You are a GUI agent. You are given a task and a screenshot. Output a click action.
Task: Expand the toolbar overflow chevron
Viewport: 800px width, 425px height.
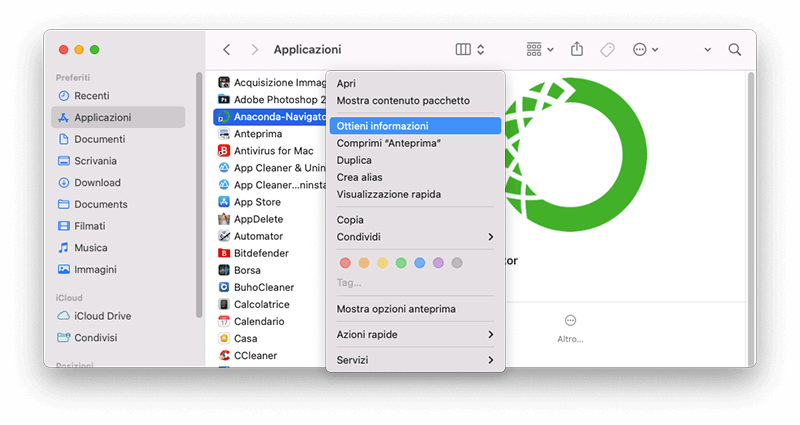[x=708, y=50]
